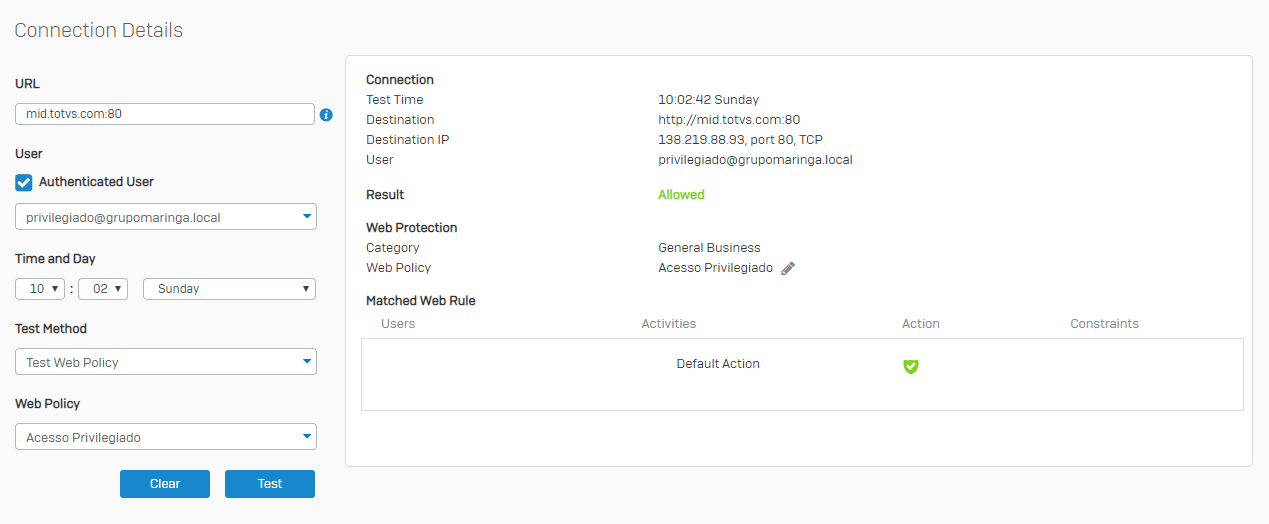The height and width of the screenshot is (524, 1269).
Task: Click the Users column header
Action: point(398,324)
